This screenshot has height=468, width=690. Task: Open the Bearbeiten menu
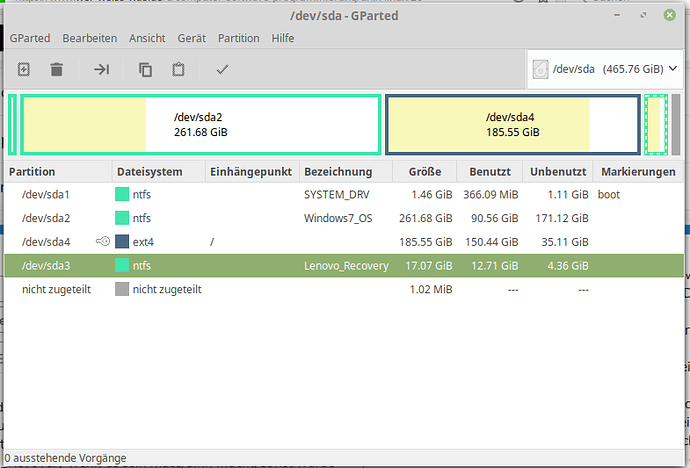(x=90, y=38)
